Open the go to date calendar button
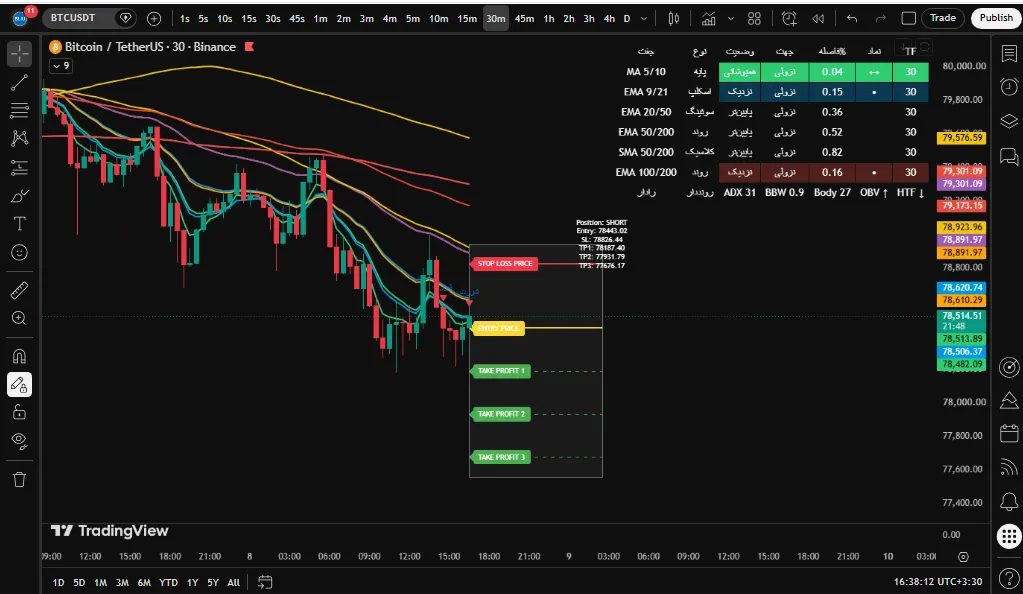Screen dimensions: 1023x594 point(265,582)
